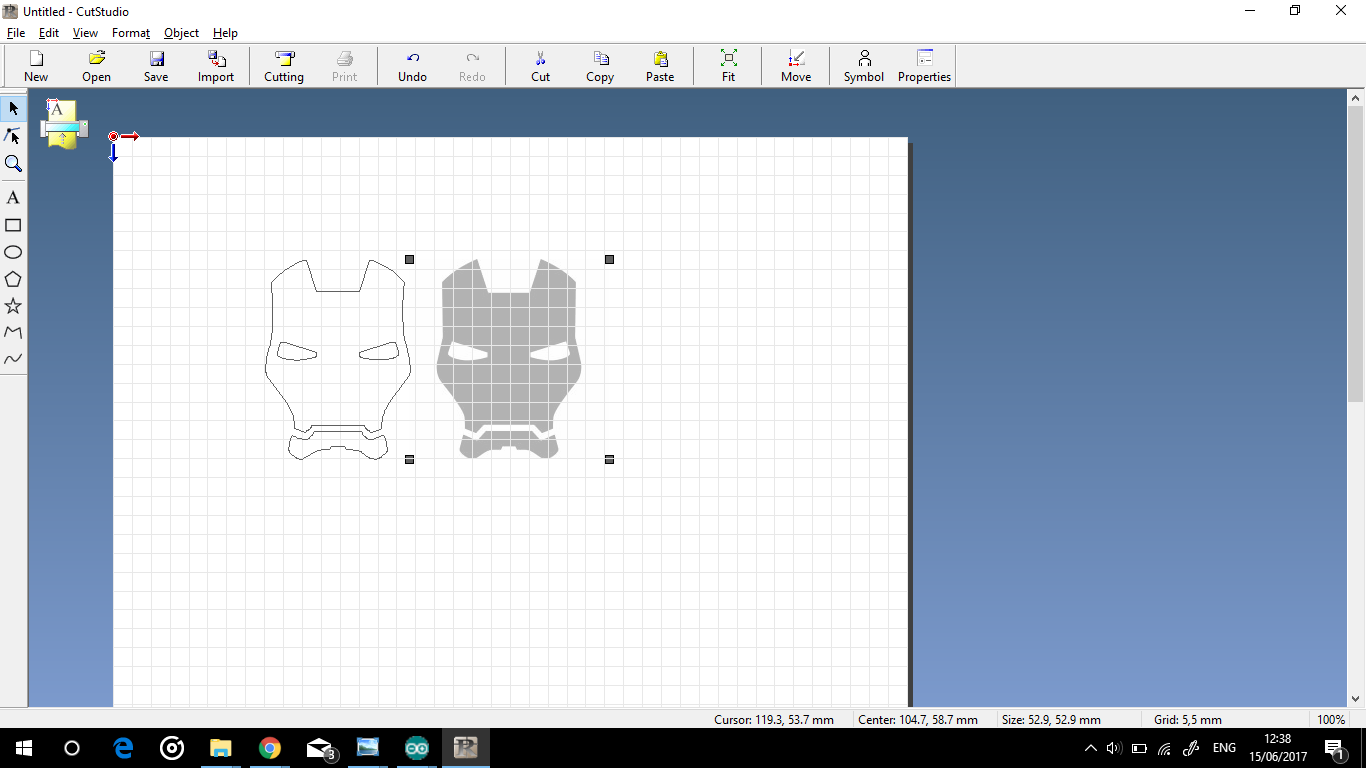The width and height of the screenshot is (1366, 768).
Task: Open the View menu
Action: 85,33
